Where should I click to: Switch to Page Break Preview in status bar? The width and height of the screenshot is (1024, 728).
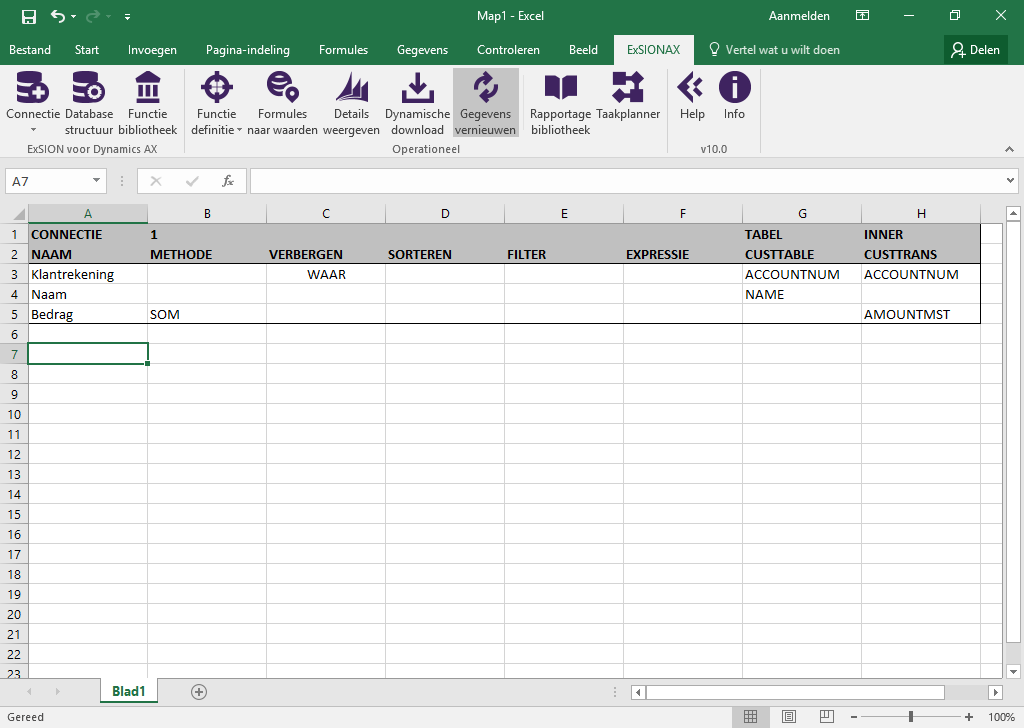826,717
